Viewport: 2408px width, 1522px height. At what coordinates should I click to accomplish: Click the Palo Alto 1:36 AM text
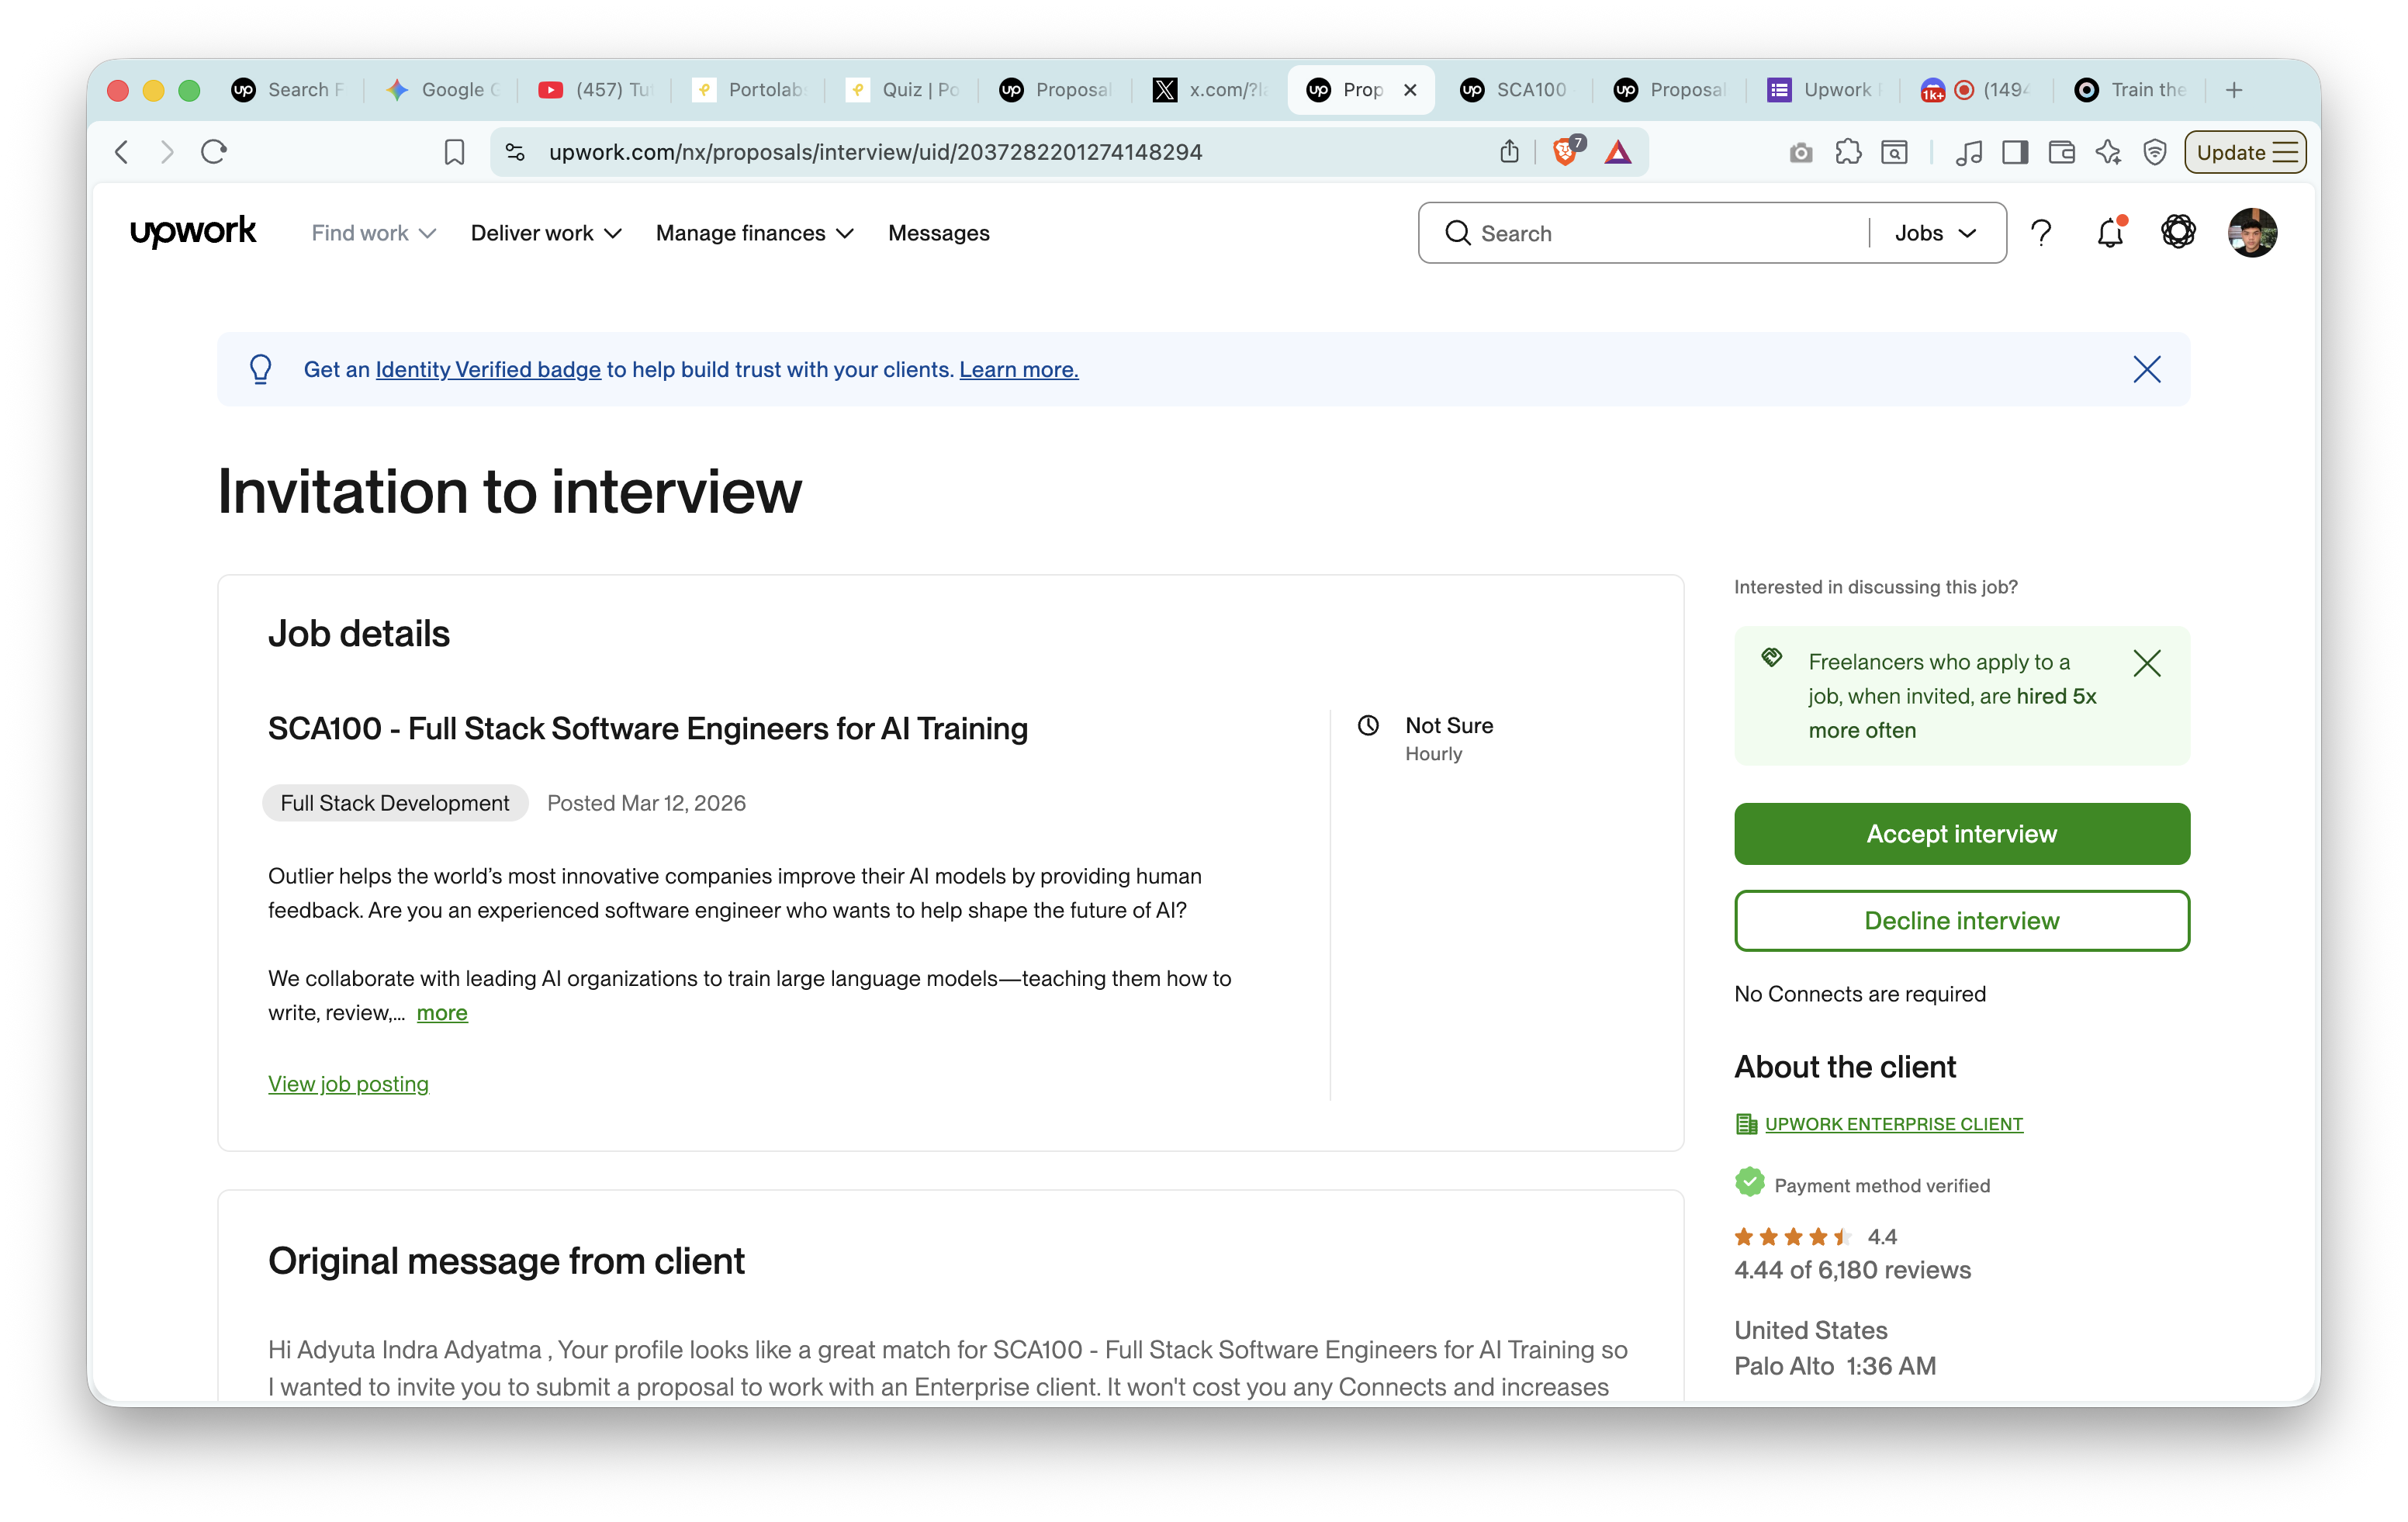[x=1835, y=1365]
